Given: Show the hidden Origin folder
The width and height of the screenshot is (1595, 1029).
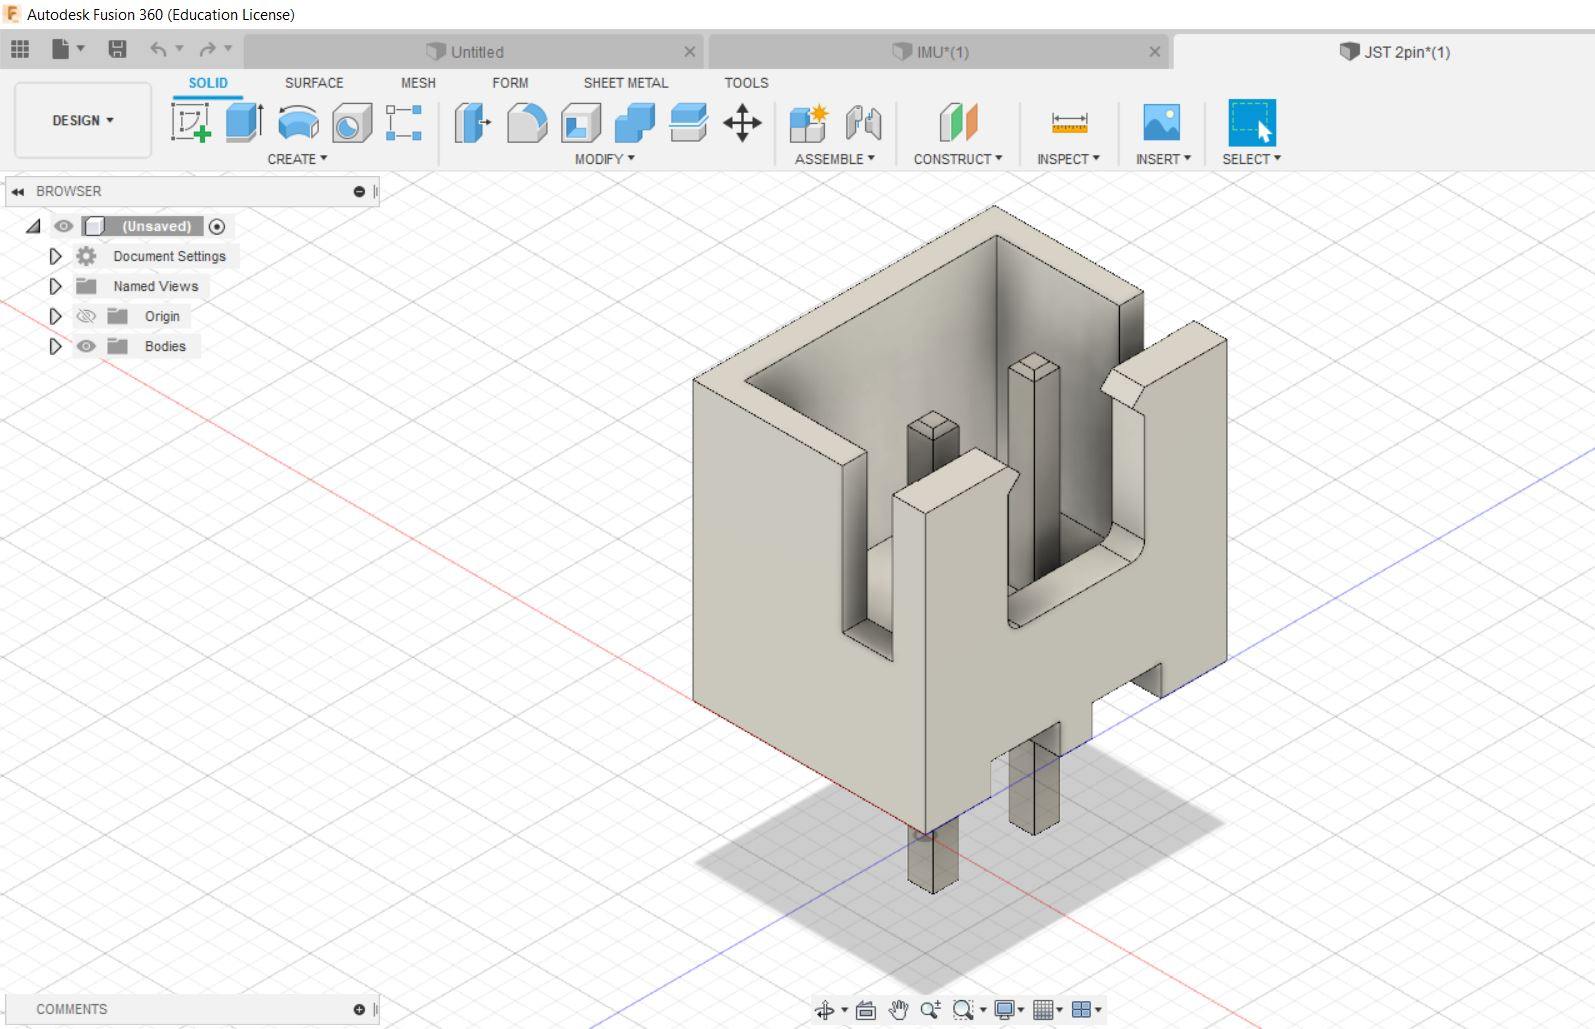Looking at the screenshot, I should pos(86,316).
